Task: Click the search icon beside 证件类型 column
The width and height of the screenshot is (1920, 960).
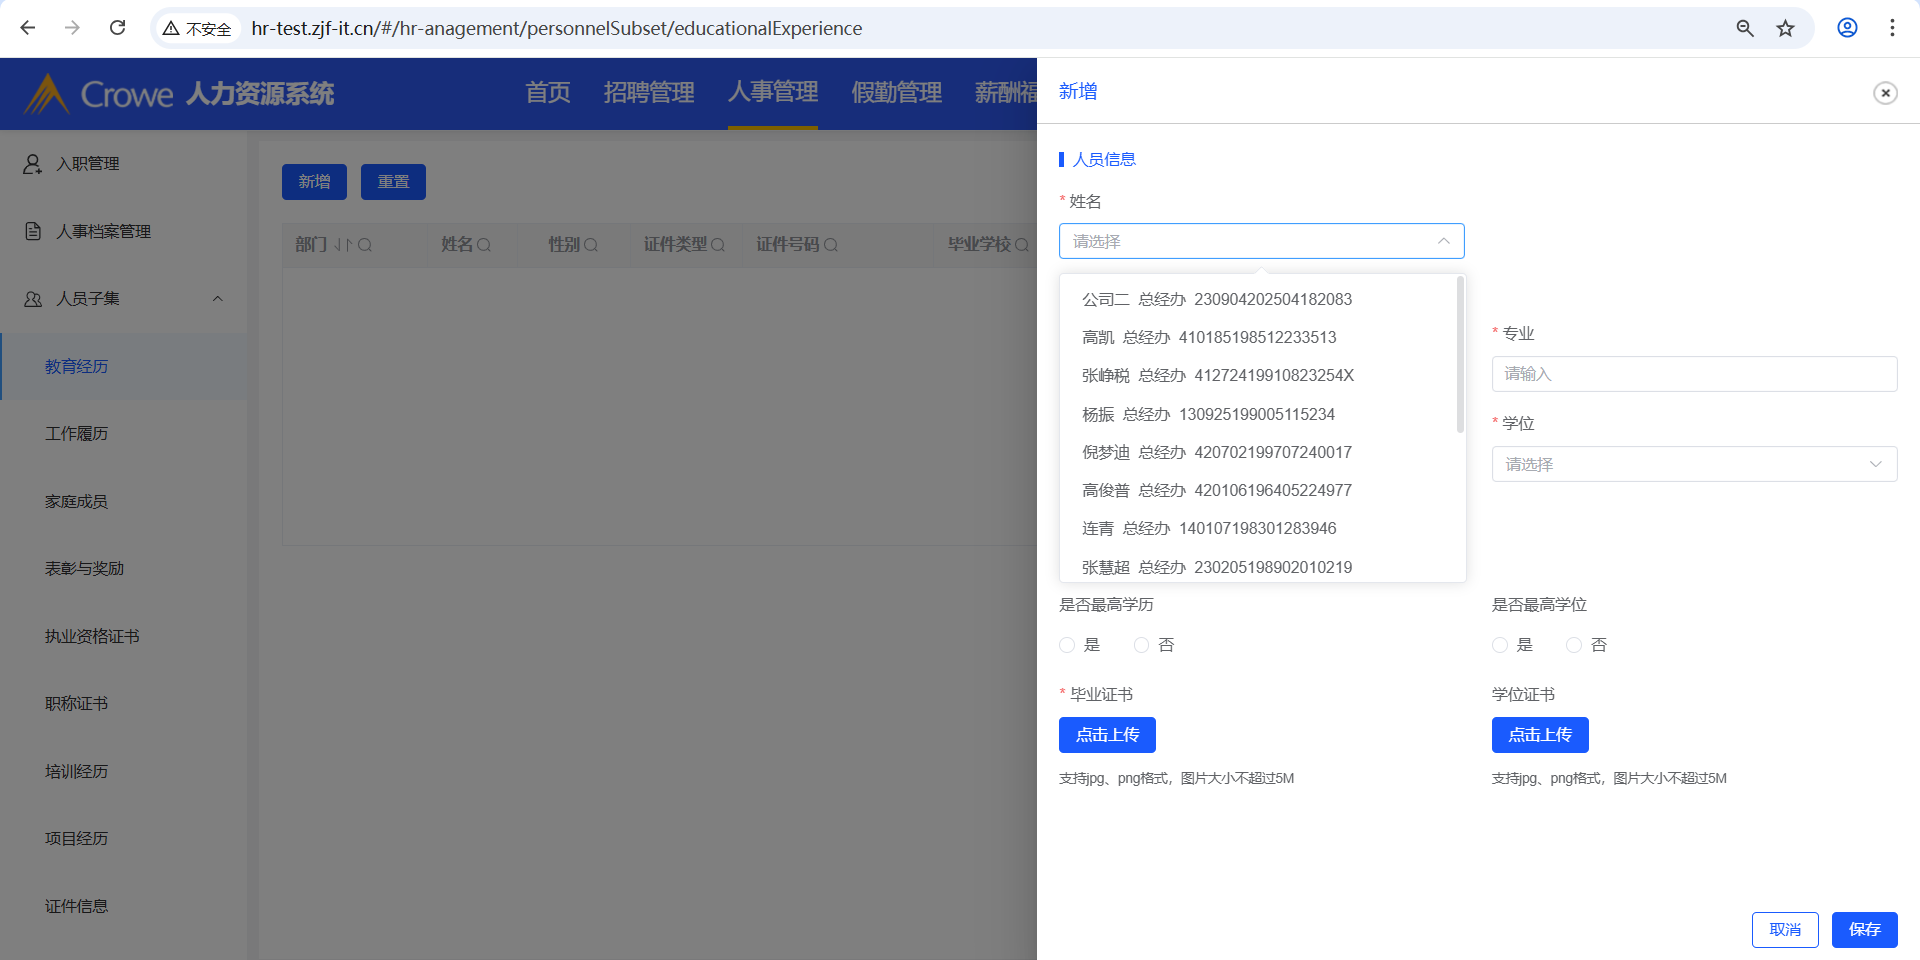Action: click(718, 245)
